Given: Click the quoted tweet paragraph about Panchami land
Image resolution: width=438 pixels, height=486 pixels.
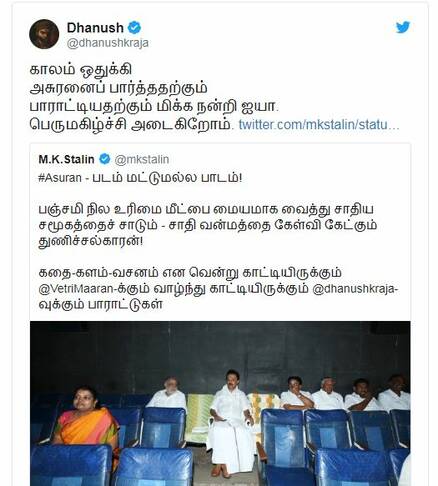Looking at the screenshot, I should [208, 225].
